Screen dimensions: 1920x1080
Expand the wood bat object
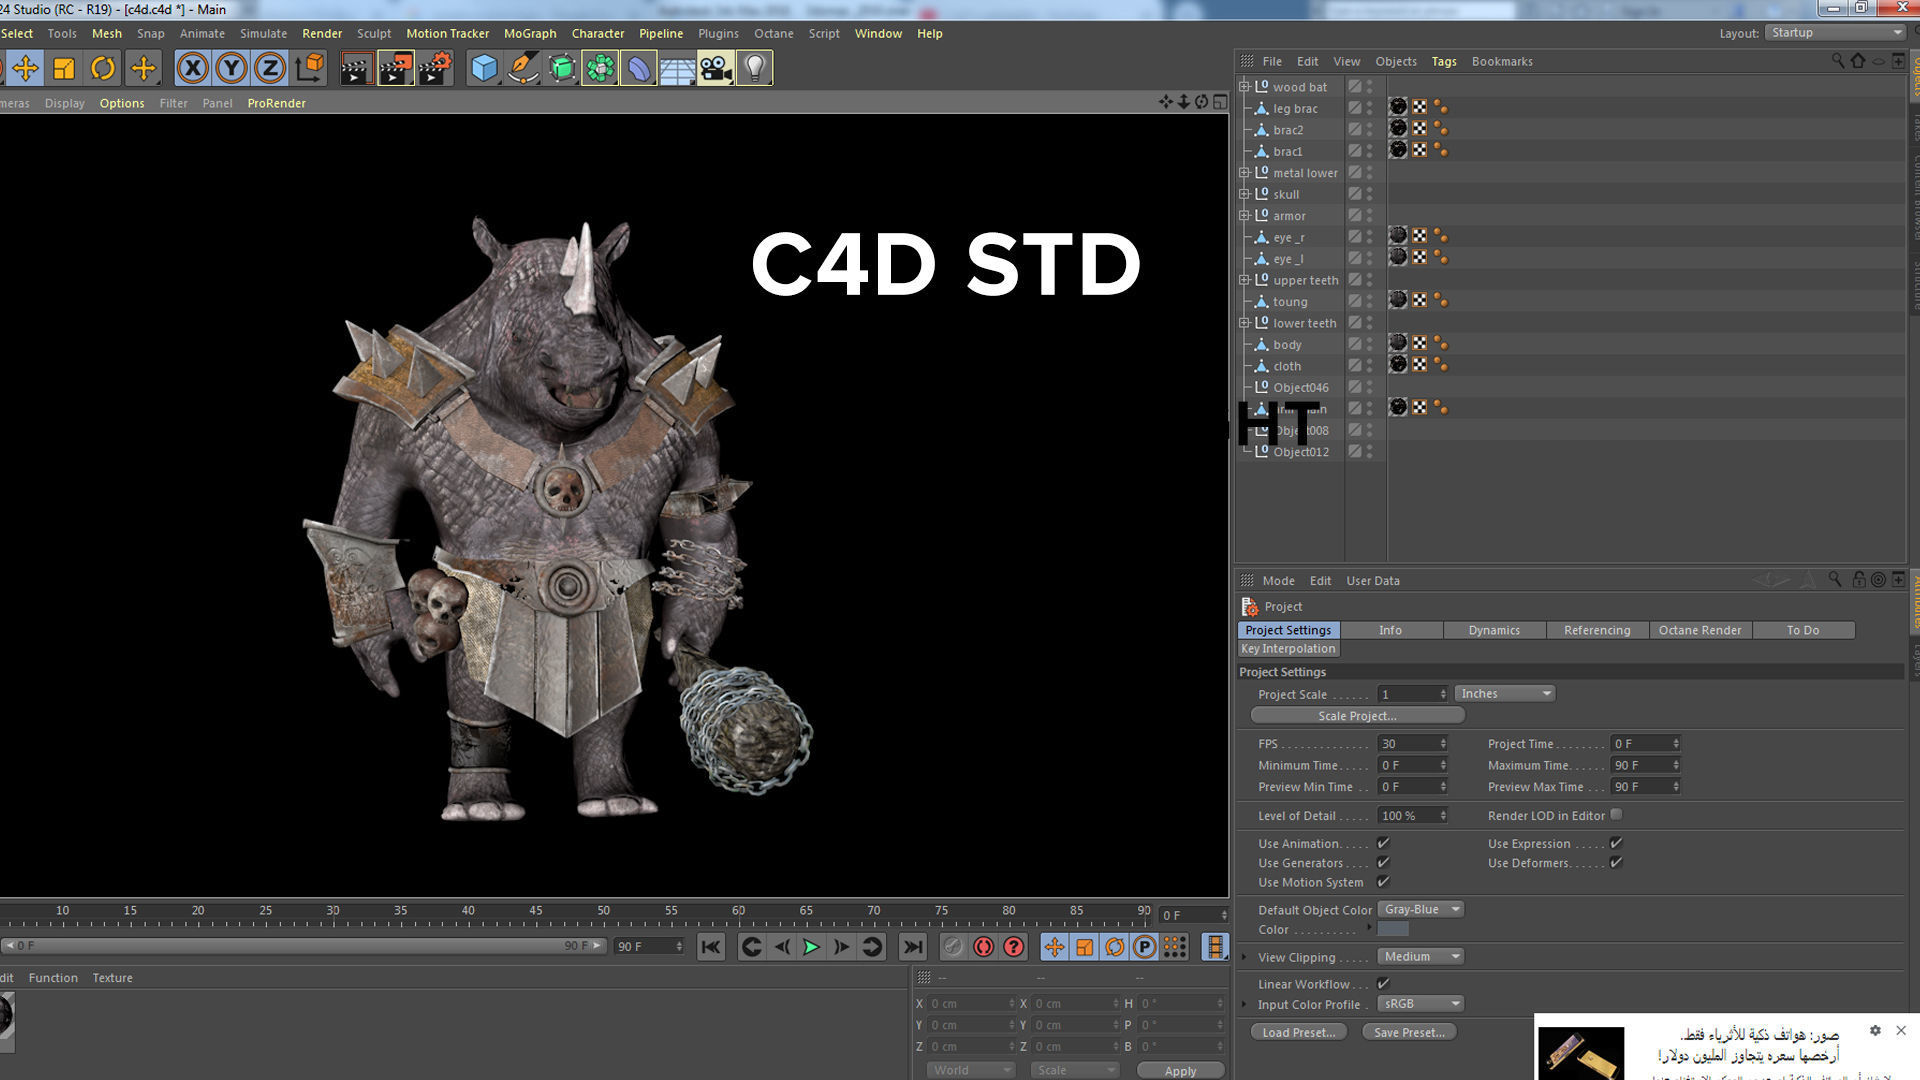point(1244,87)
